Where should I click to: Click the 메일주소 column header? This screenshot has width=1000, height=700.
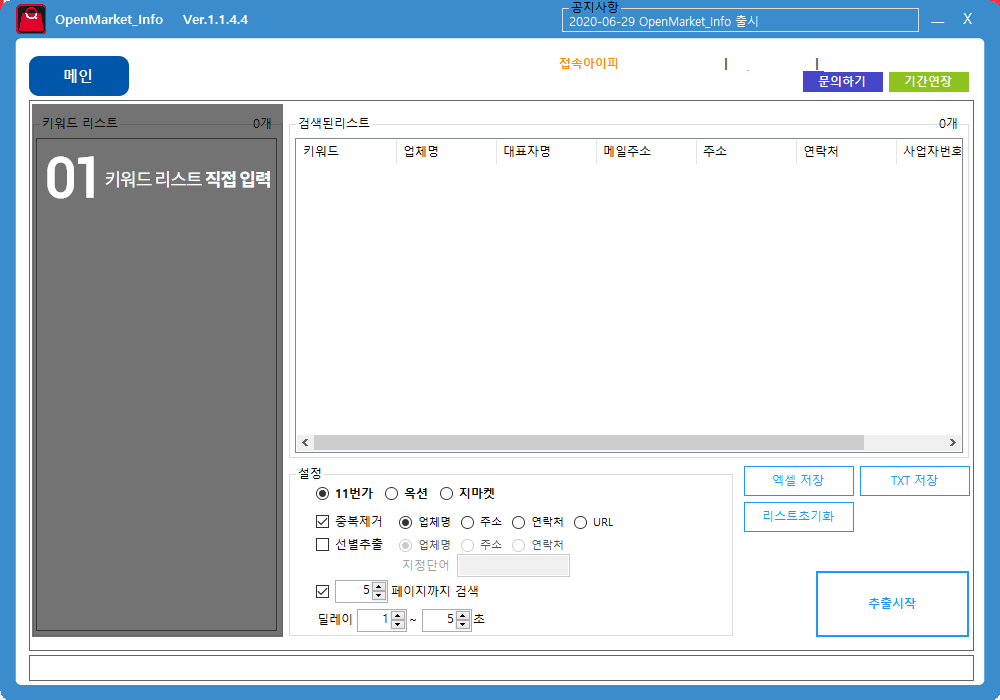click(x=646, y=152)
